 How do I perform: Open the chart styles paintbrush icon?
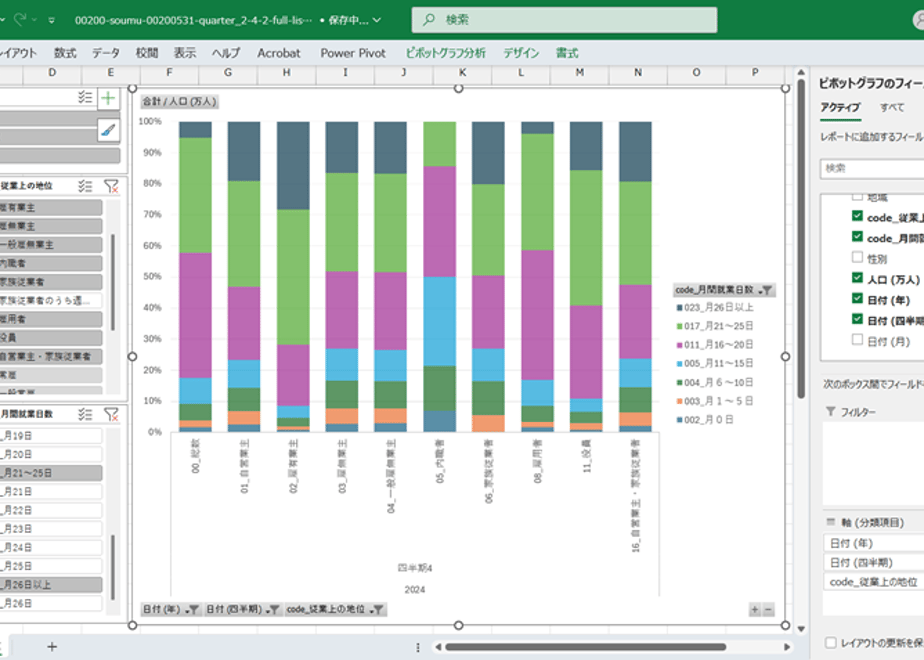[108, 130]
